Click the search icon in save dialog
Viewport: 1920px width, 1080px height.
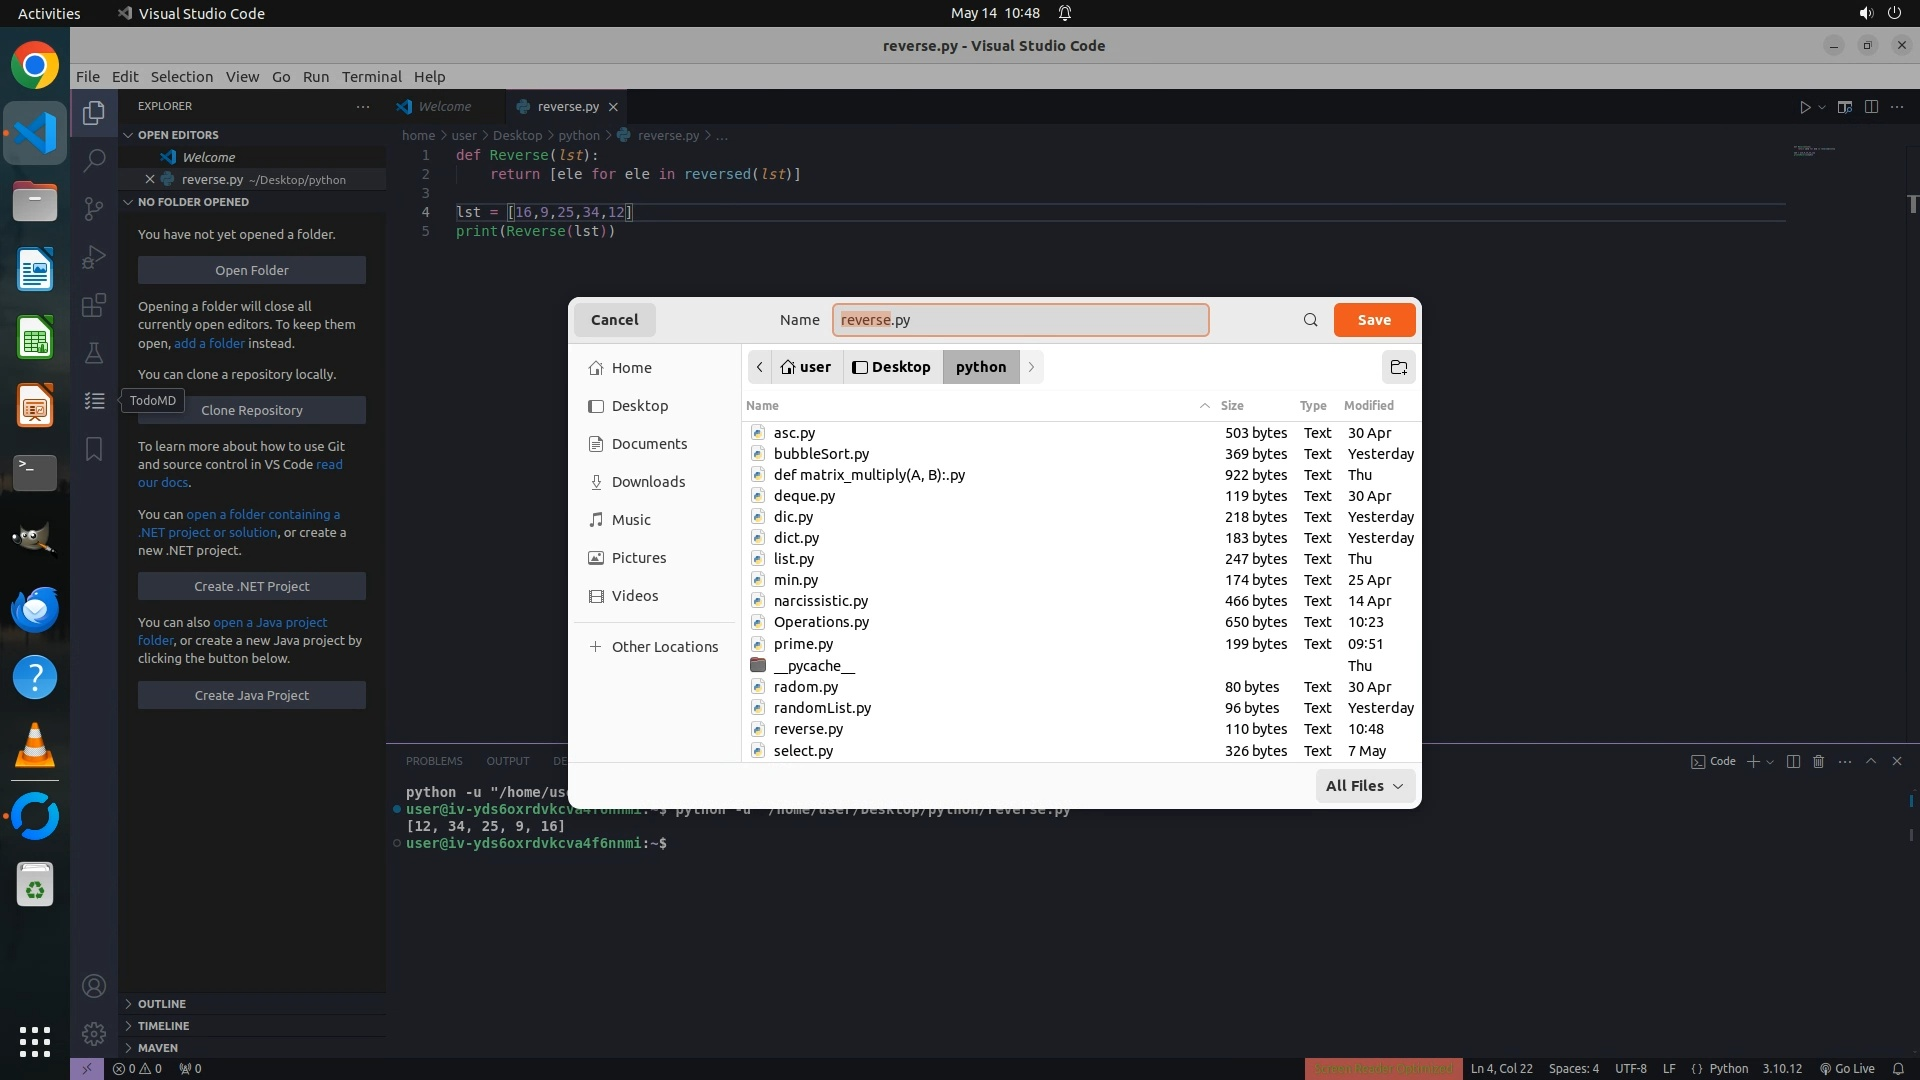click(1310, 320)
